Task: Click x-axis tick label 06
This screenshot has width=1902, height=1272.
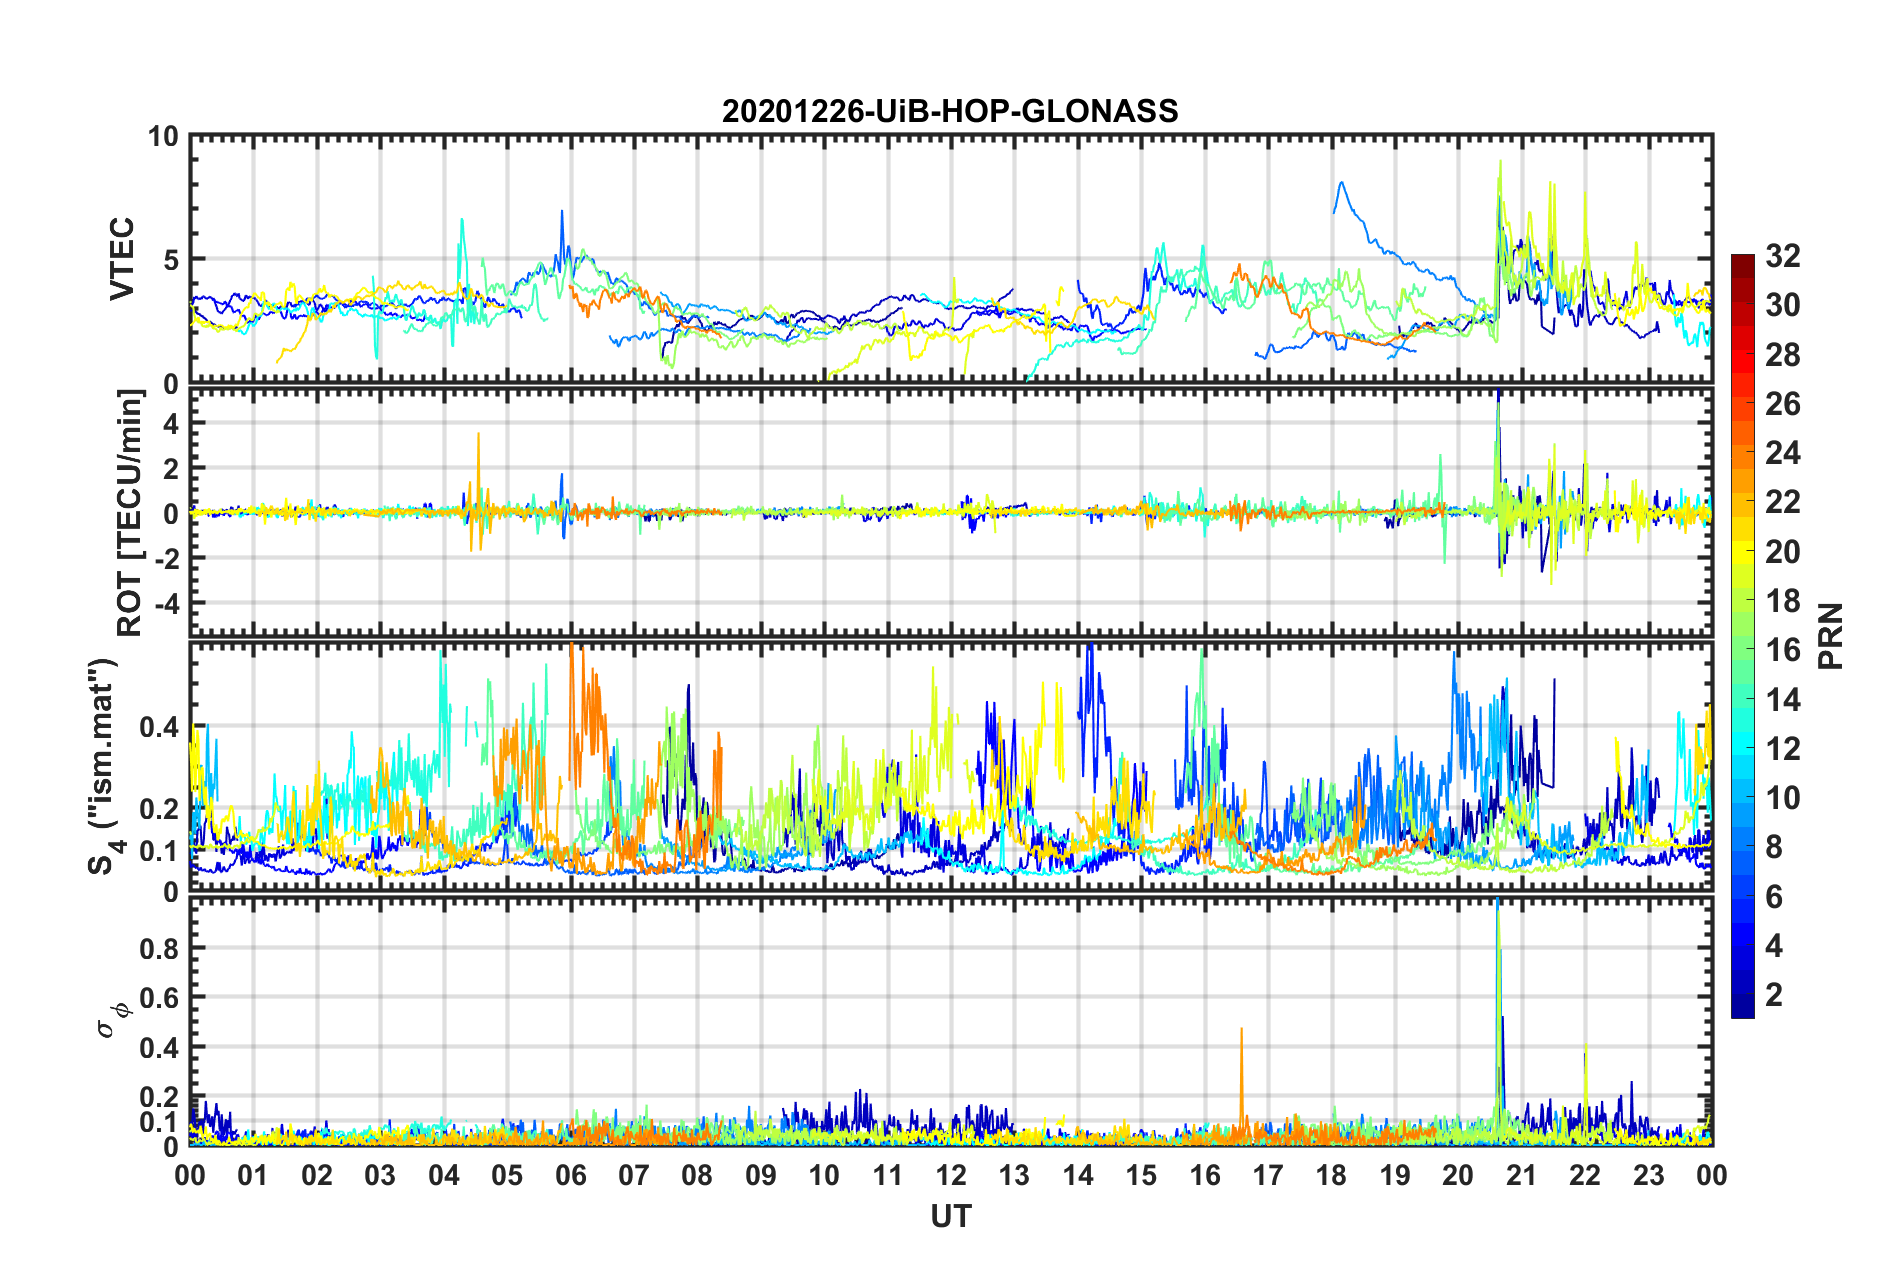Action: coord(570,1175)
